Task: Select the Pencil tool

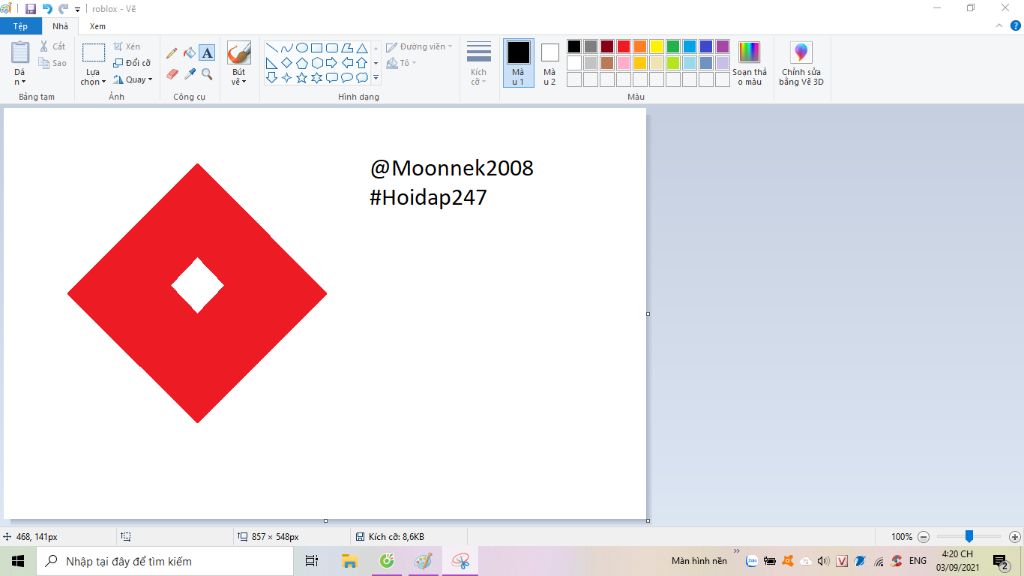Action: [172, 53]
